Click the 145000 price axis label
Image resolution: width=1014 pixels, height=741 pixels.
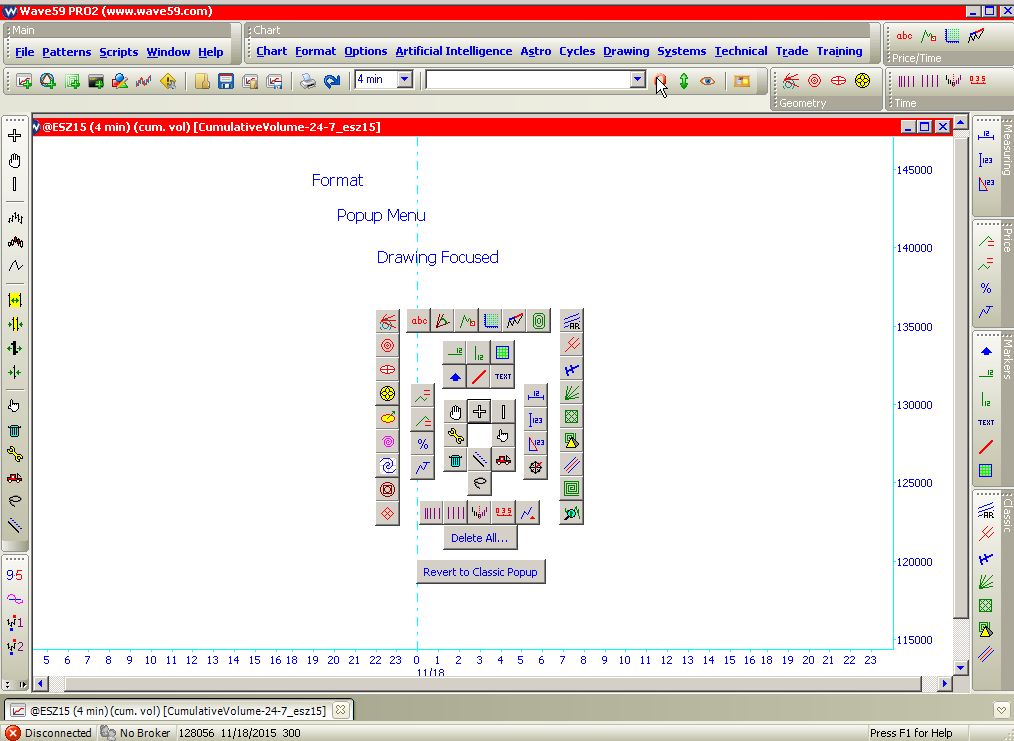point(914,170)
